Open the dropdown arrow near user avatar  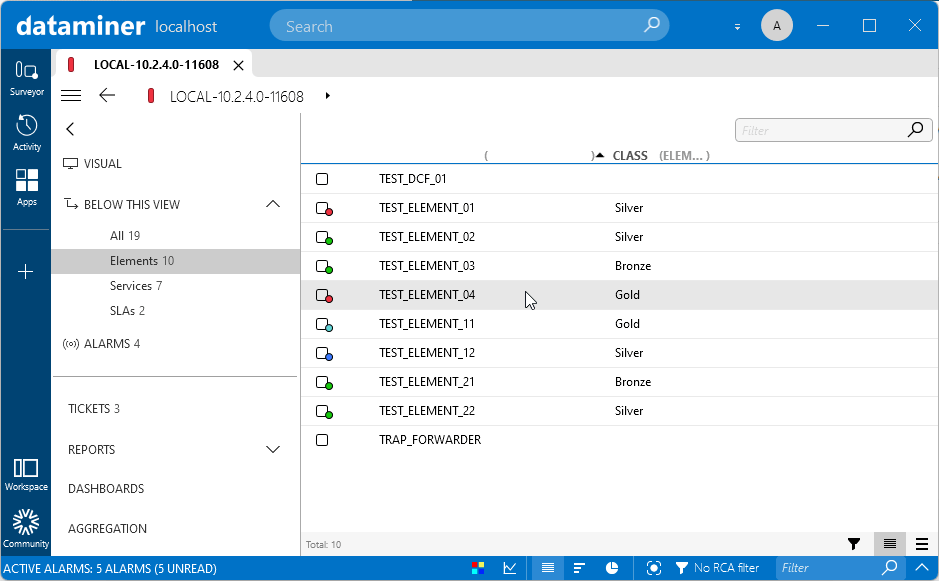coord(737,27)
